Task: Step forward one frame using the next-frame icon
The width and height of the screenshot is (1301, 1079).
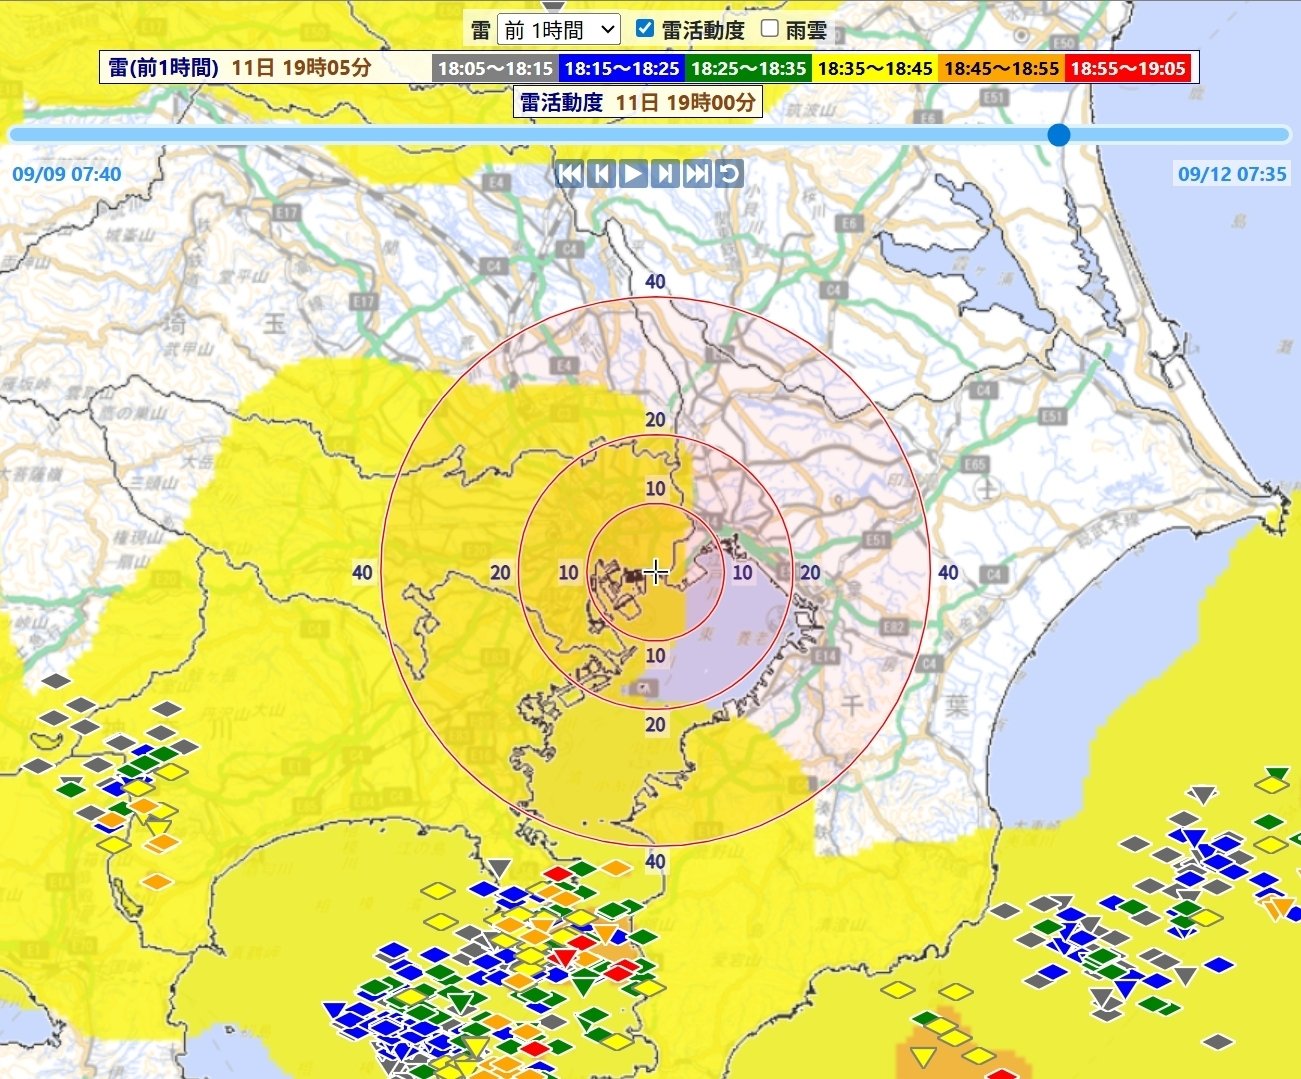Action: click(x=664, y=174)
